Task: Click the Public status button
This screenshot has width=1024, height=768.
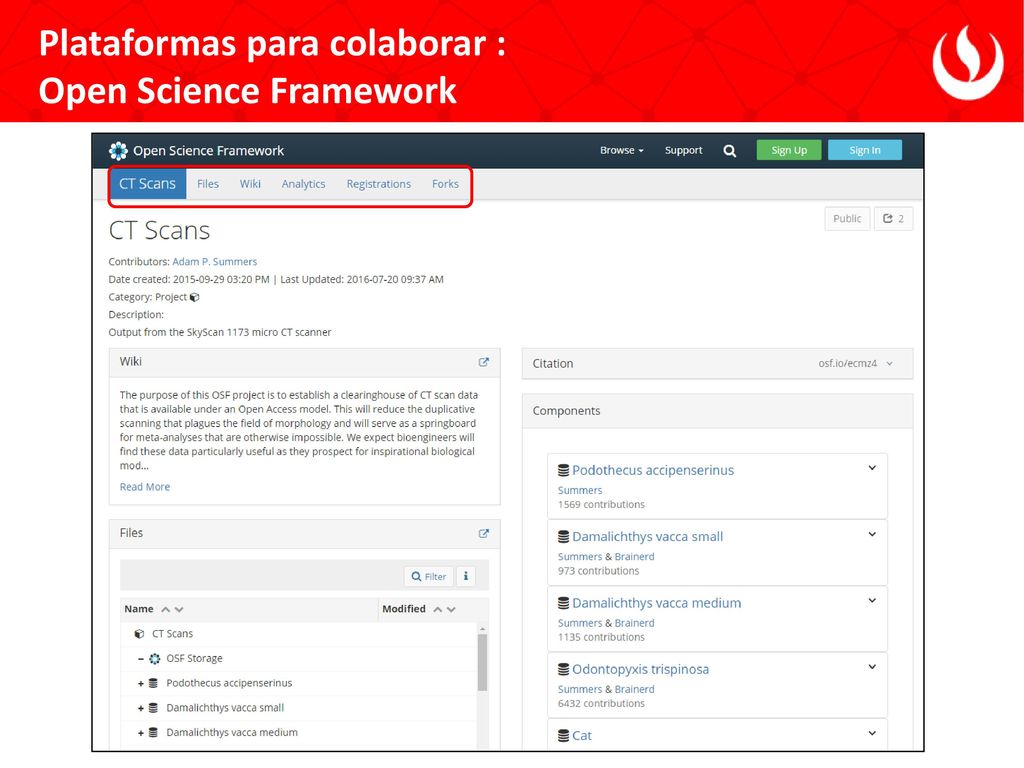Action: [847, 219]
